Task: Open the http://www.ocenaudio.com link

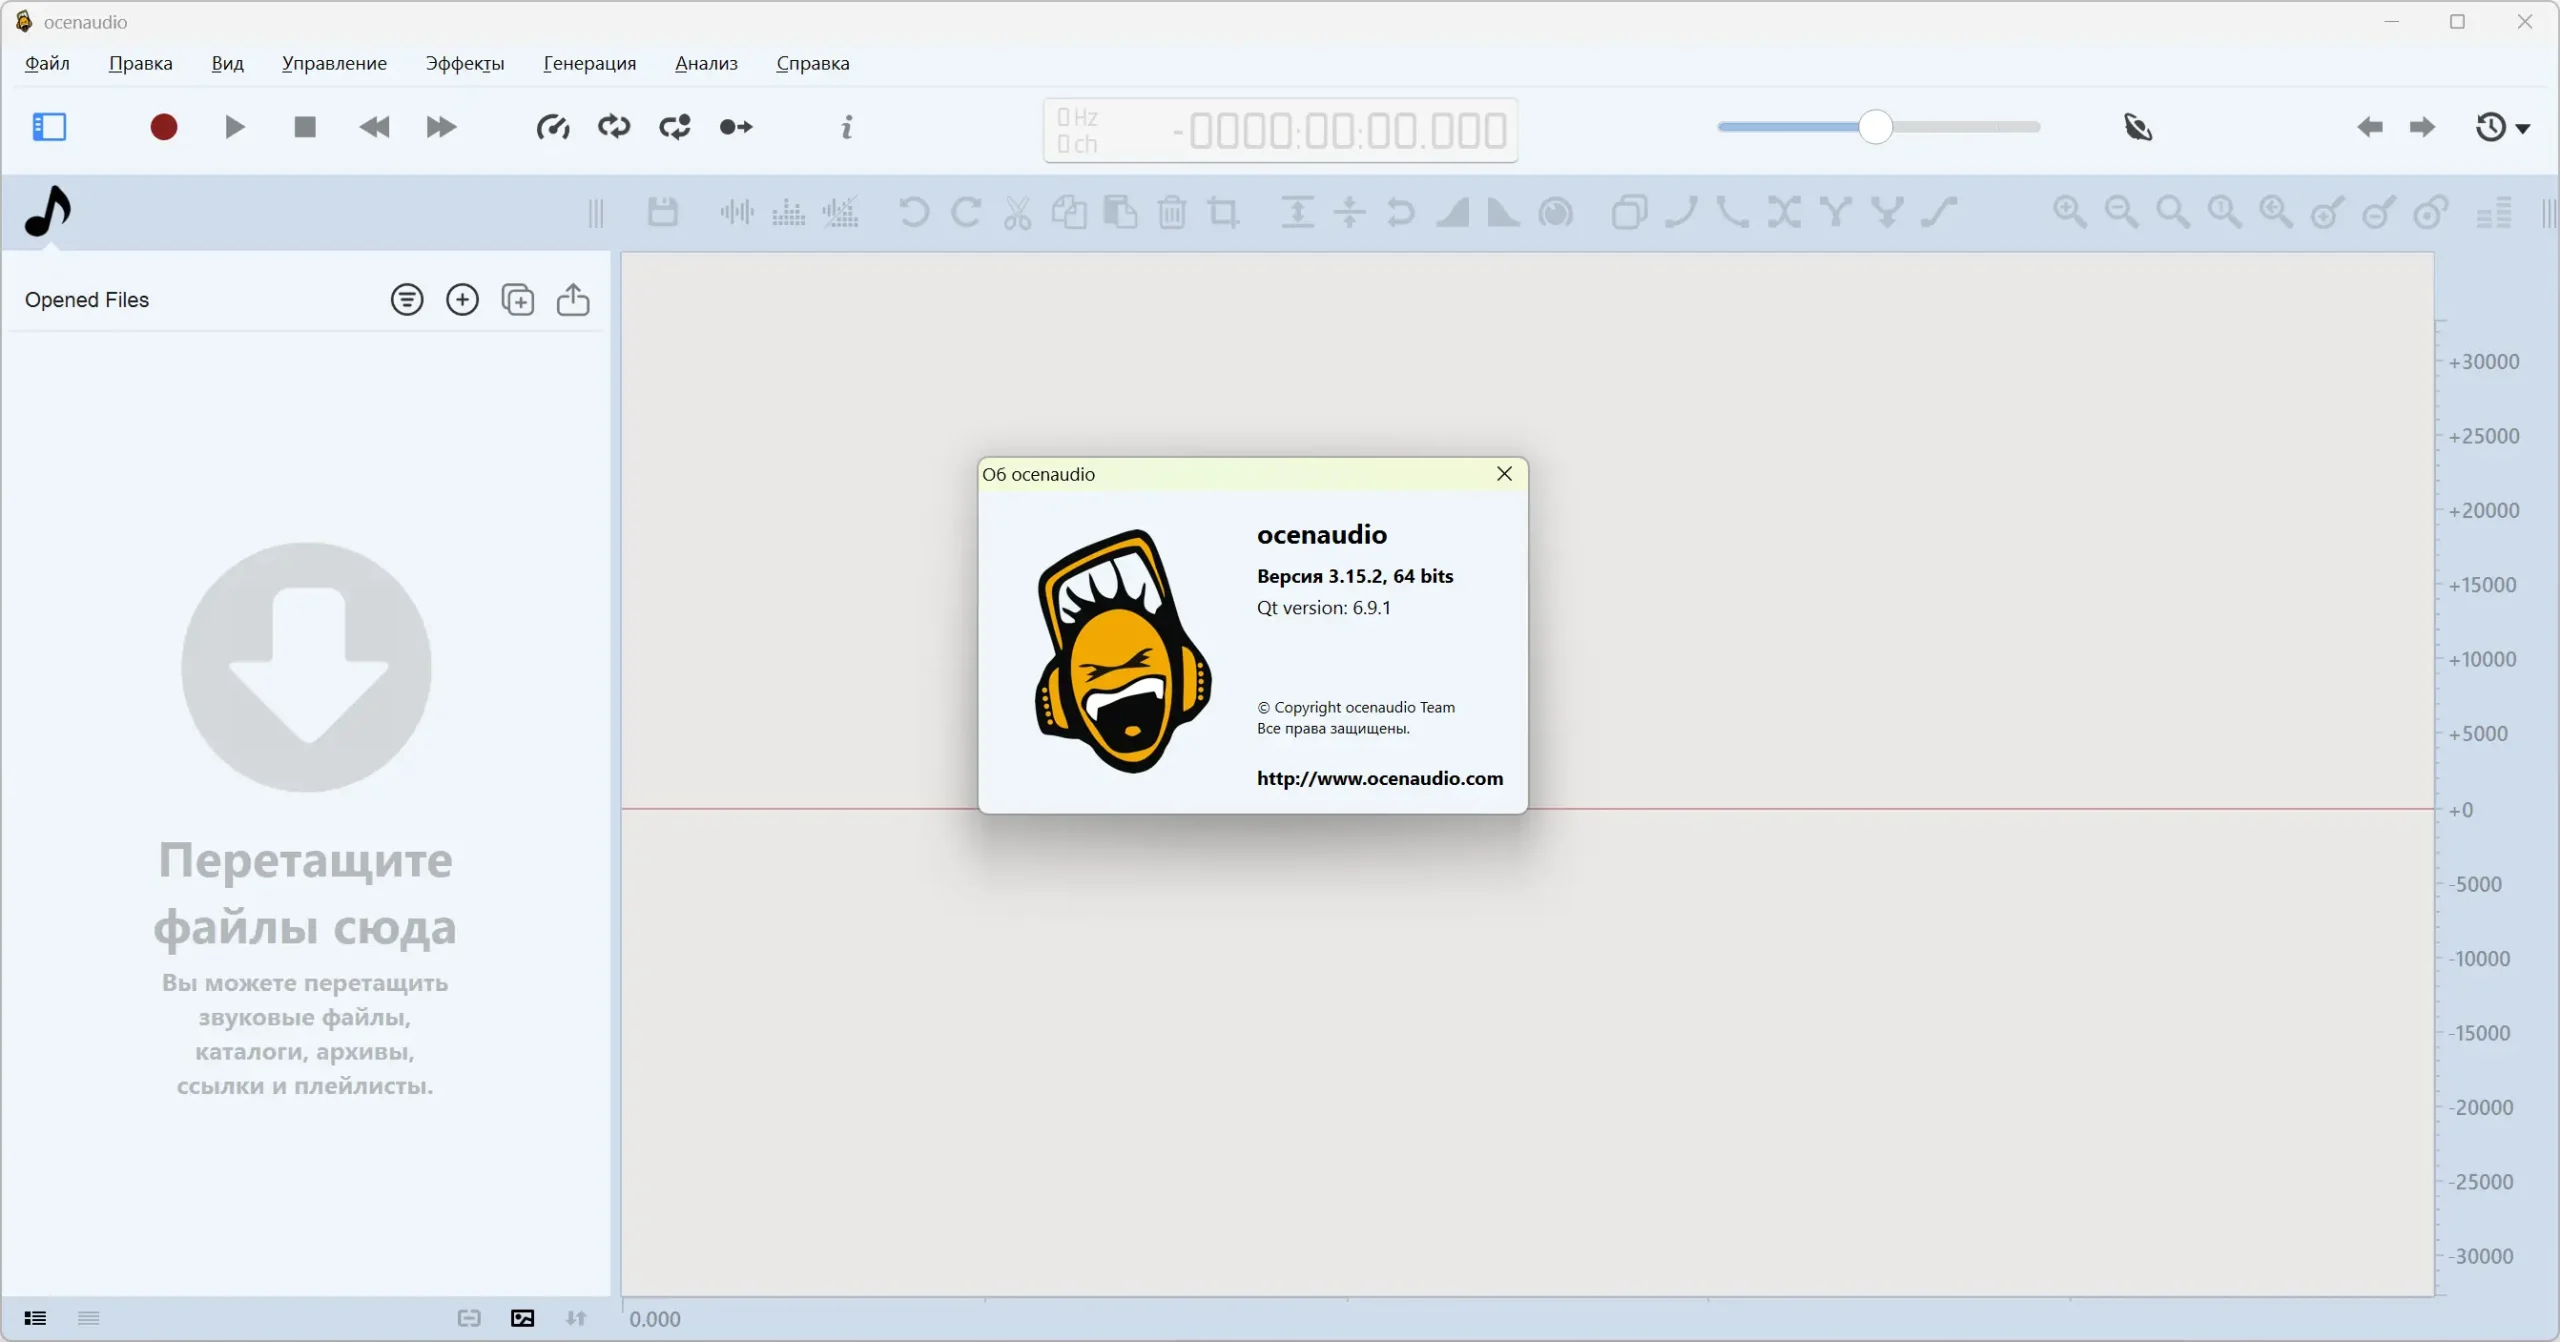Action: coord(1379,778)
